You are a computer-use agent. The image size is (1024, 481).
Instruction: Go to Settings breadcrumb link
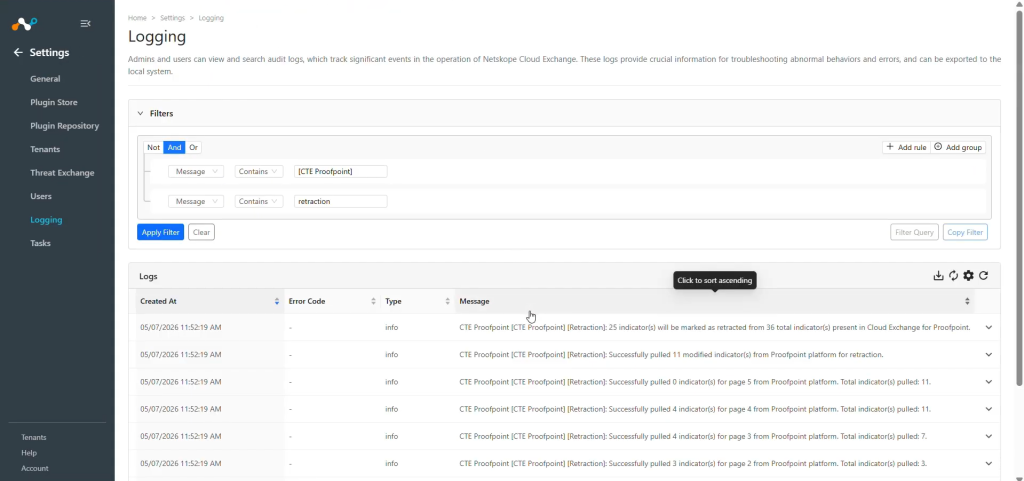coord(172,18)
